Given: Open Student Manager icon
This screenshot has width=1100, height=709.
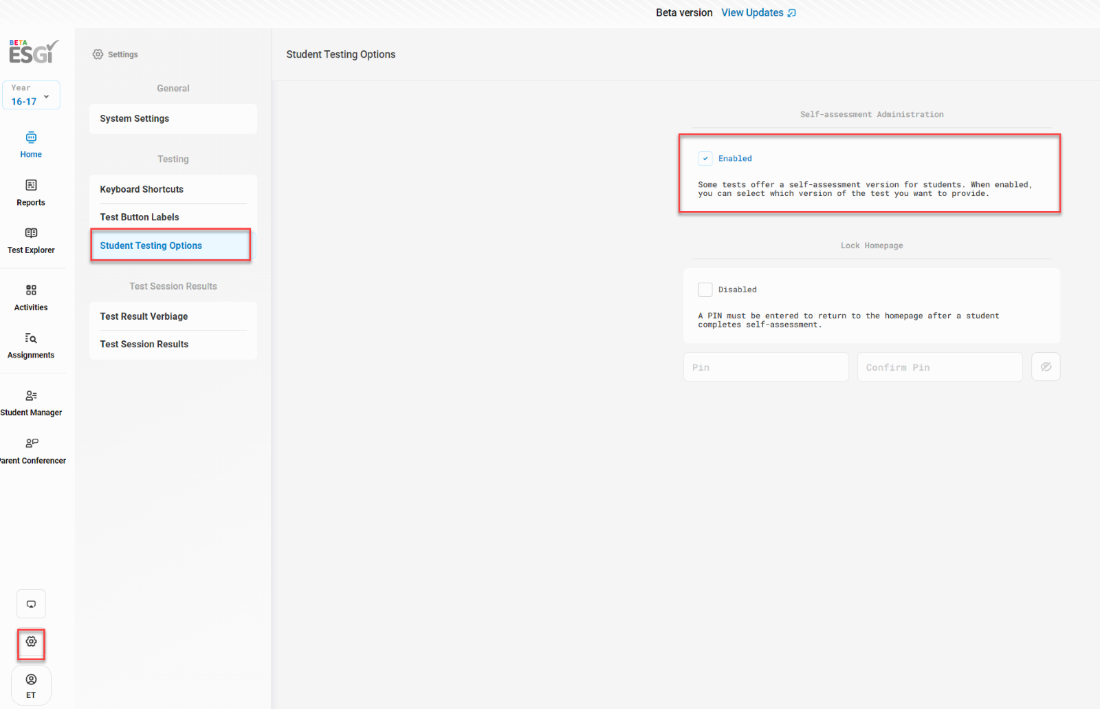Looking at the screenshot, I should [31, 396].
